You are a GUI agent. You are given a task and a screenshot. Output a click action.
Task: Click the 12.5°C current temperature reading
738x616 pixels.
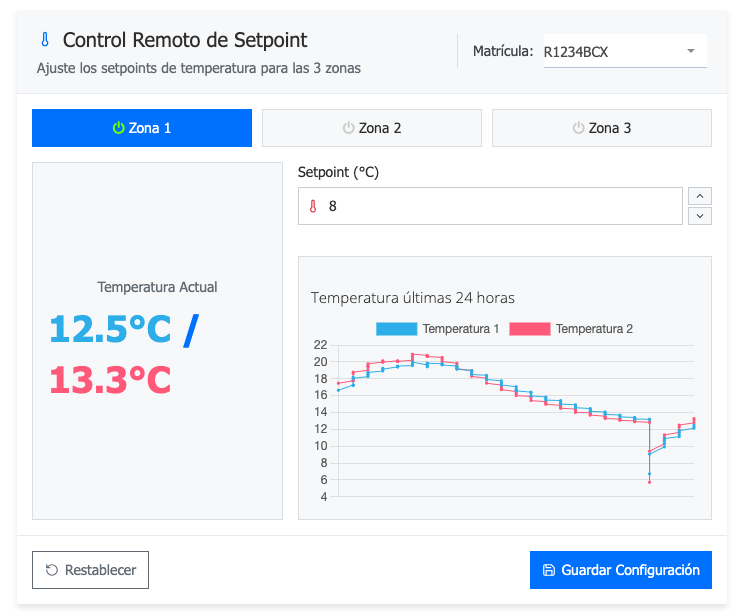(x=110, y=329)
